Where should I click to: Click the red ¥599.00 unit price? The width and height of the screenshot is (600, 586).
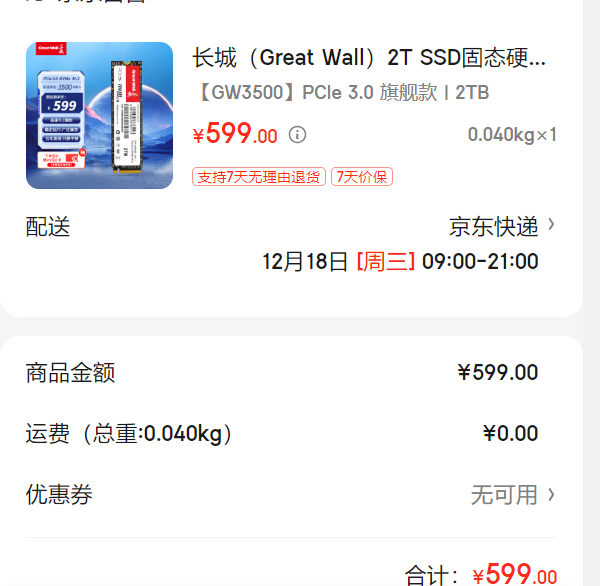(235, 134)
